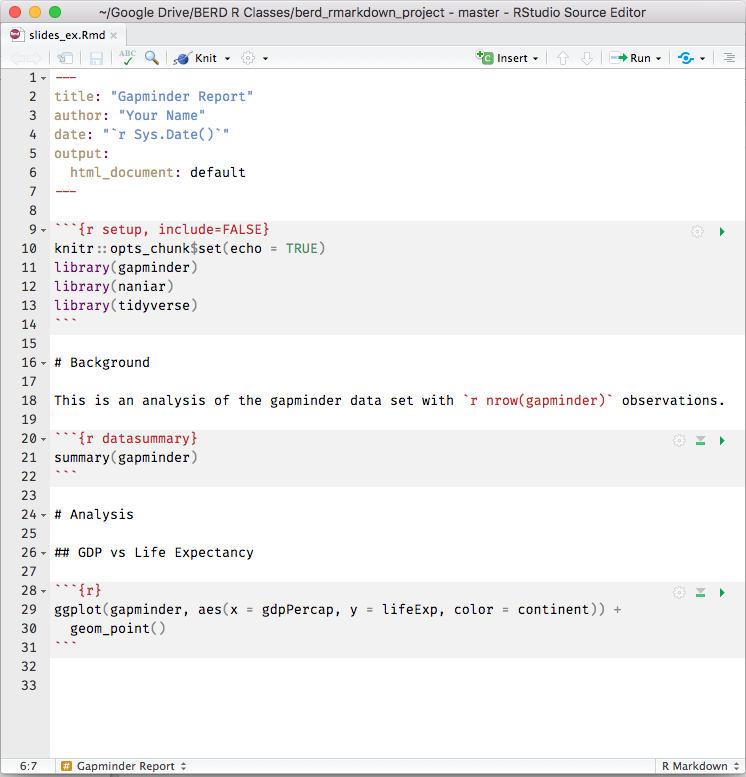Open datasummary chunk options gear
This screenshot has height=777, width=746.
tap(679, 441)
